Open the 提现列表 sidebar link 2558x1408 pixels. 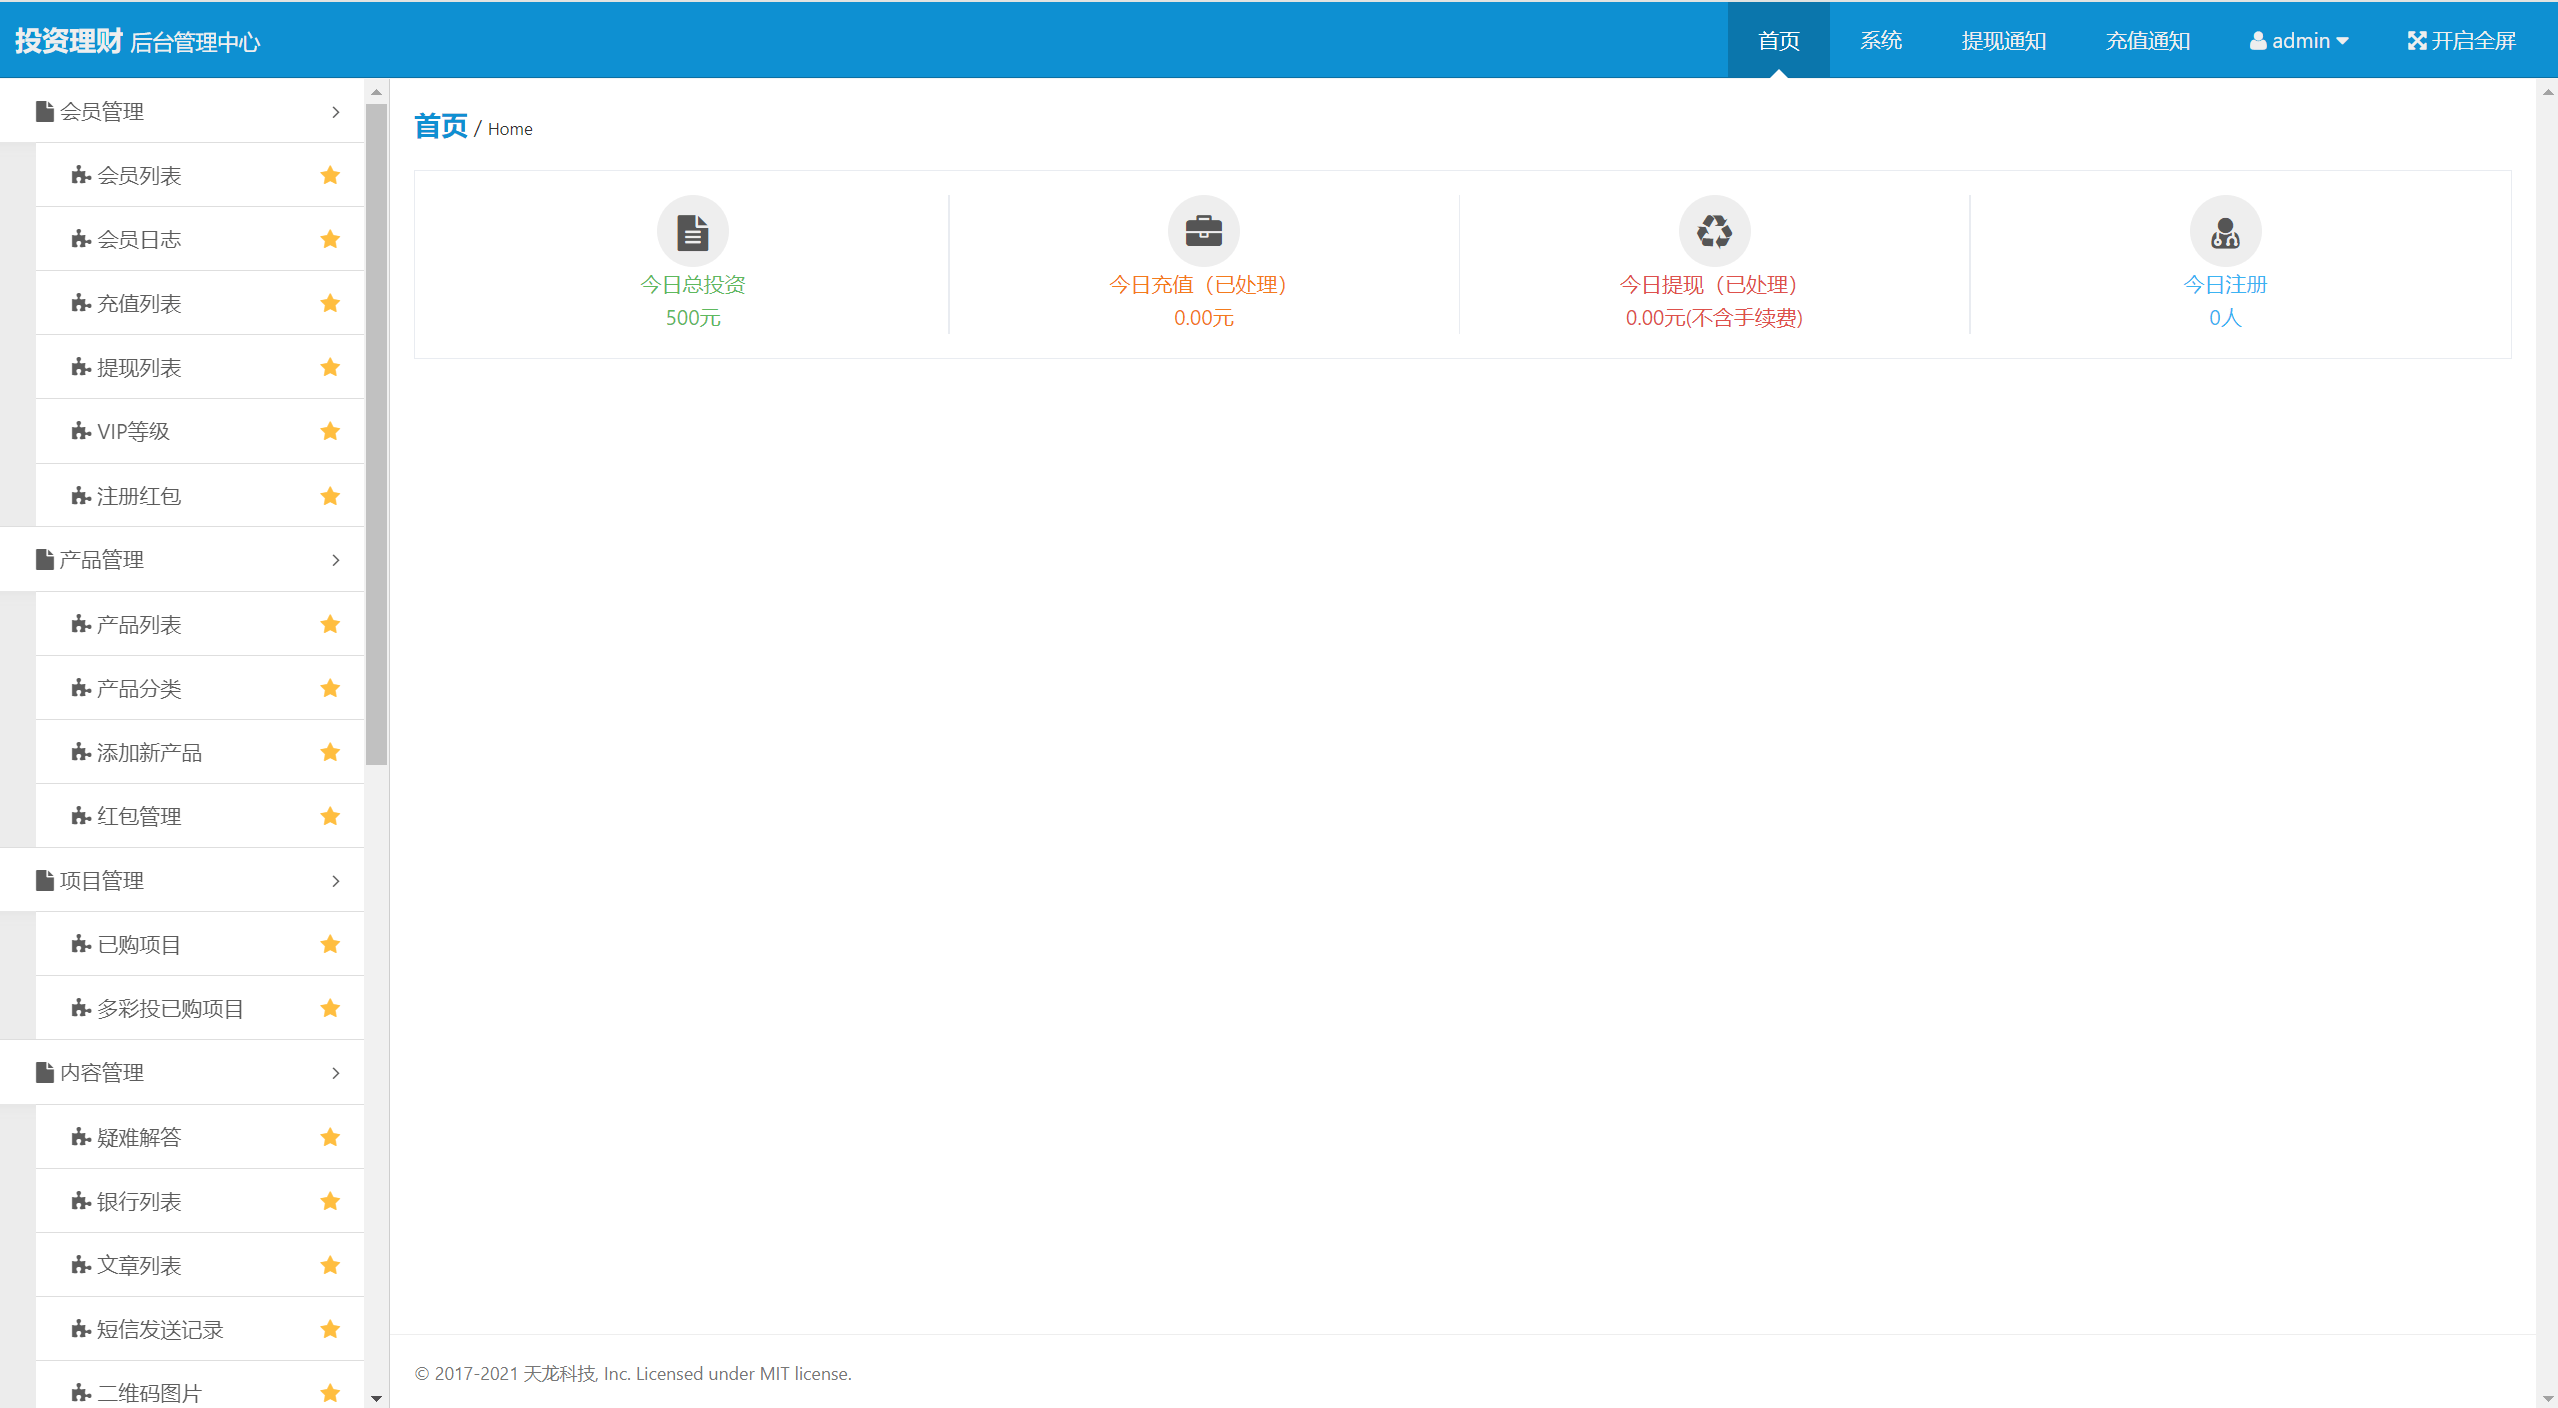139,368
